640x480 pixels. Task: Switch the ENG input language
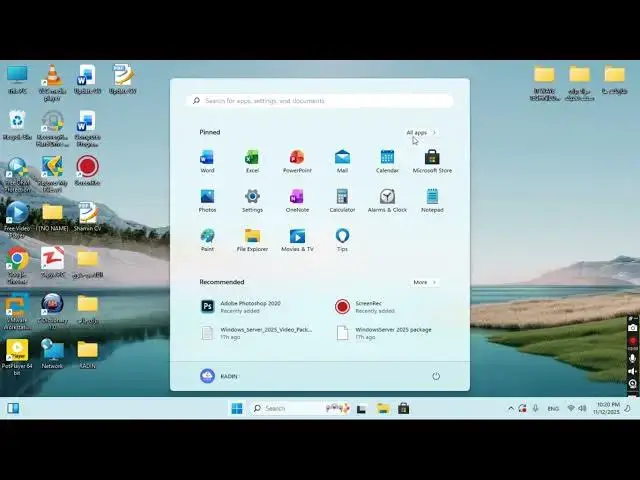(553, 409)
